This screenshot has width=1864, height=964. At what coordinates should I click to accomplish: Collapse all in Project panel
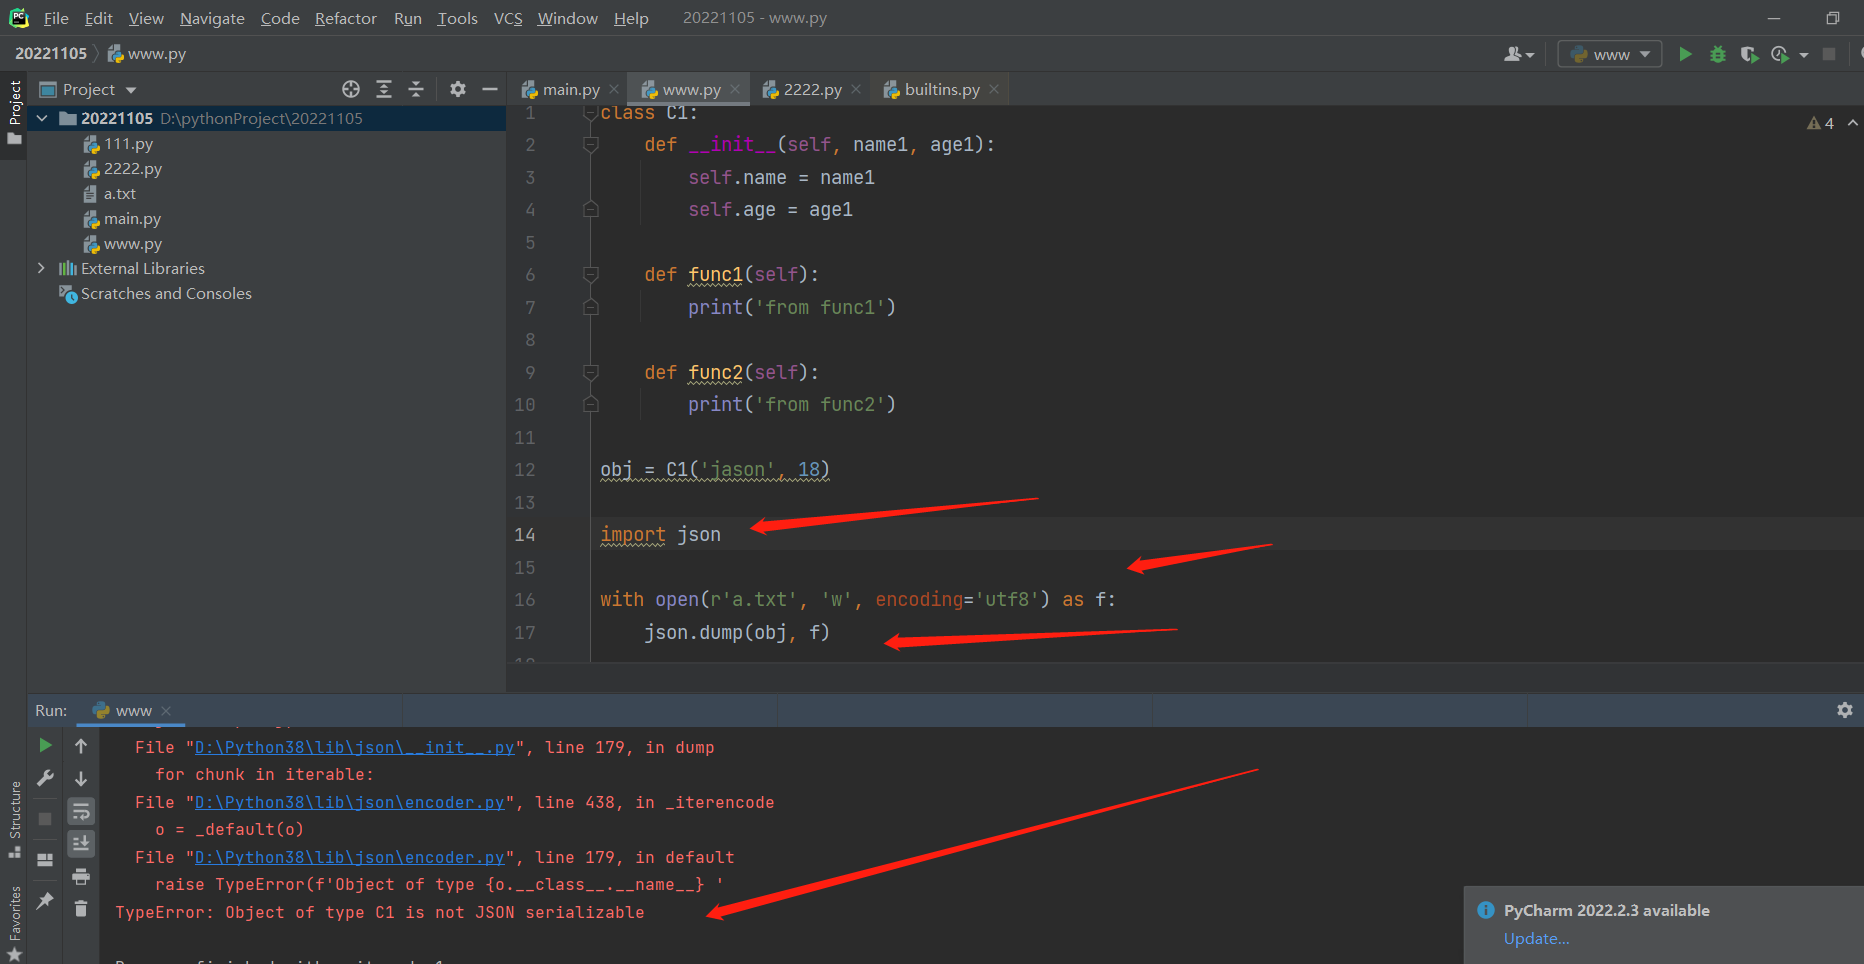point(416,89)
